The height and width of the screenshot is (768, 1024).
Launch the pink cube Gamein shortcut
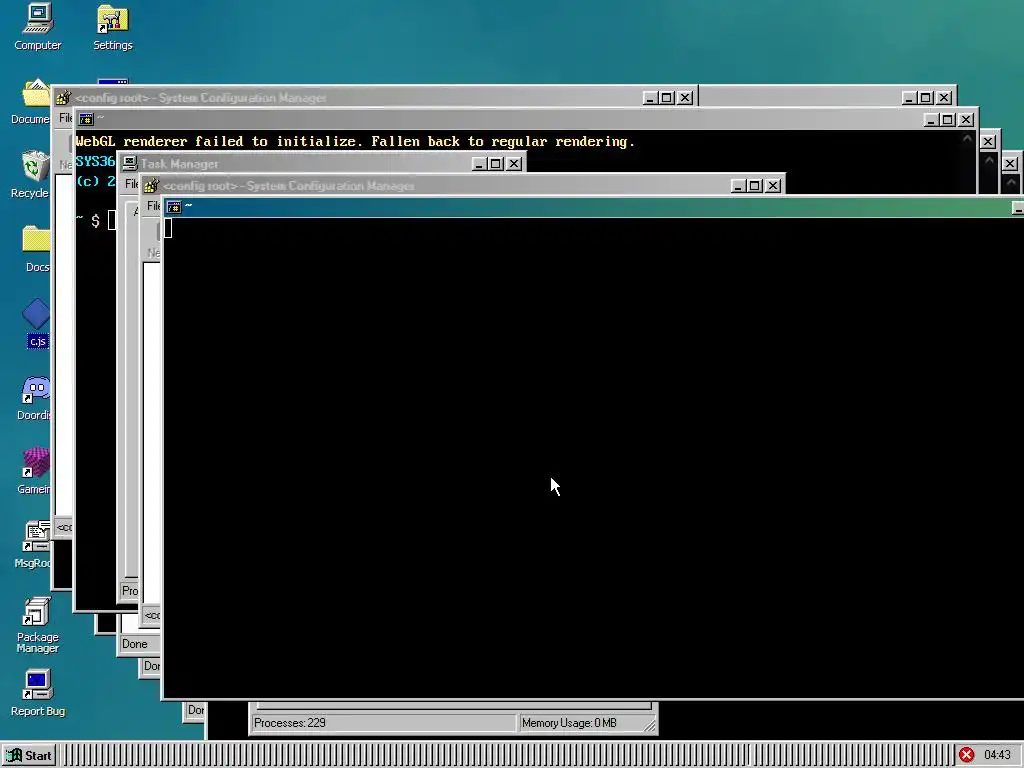point(35,472)
